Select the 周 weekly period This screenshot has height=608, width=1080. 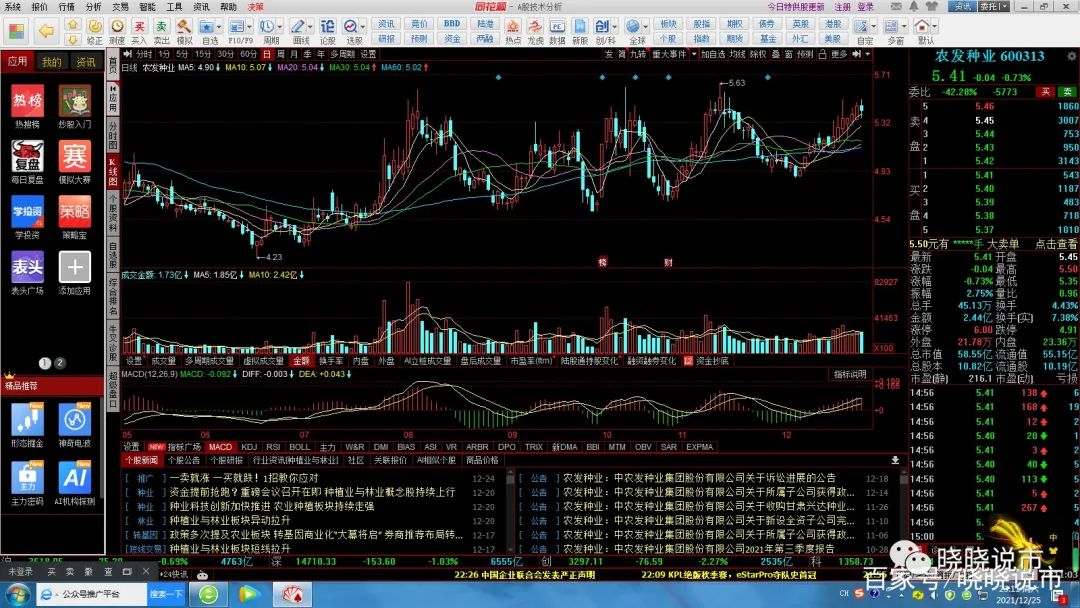point(280,54)
